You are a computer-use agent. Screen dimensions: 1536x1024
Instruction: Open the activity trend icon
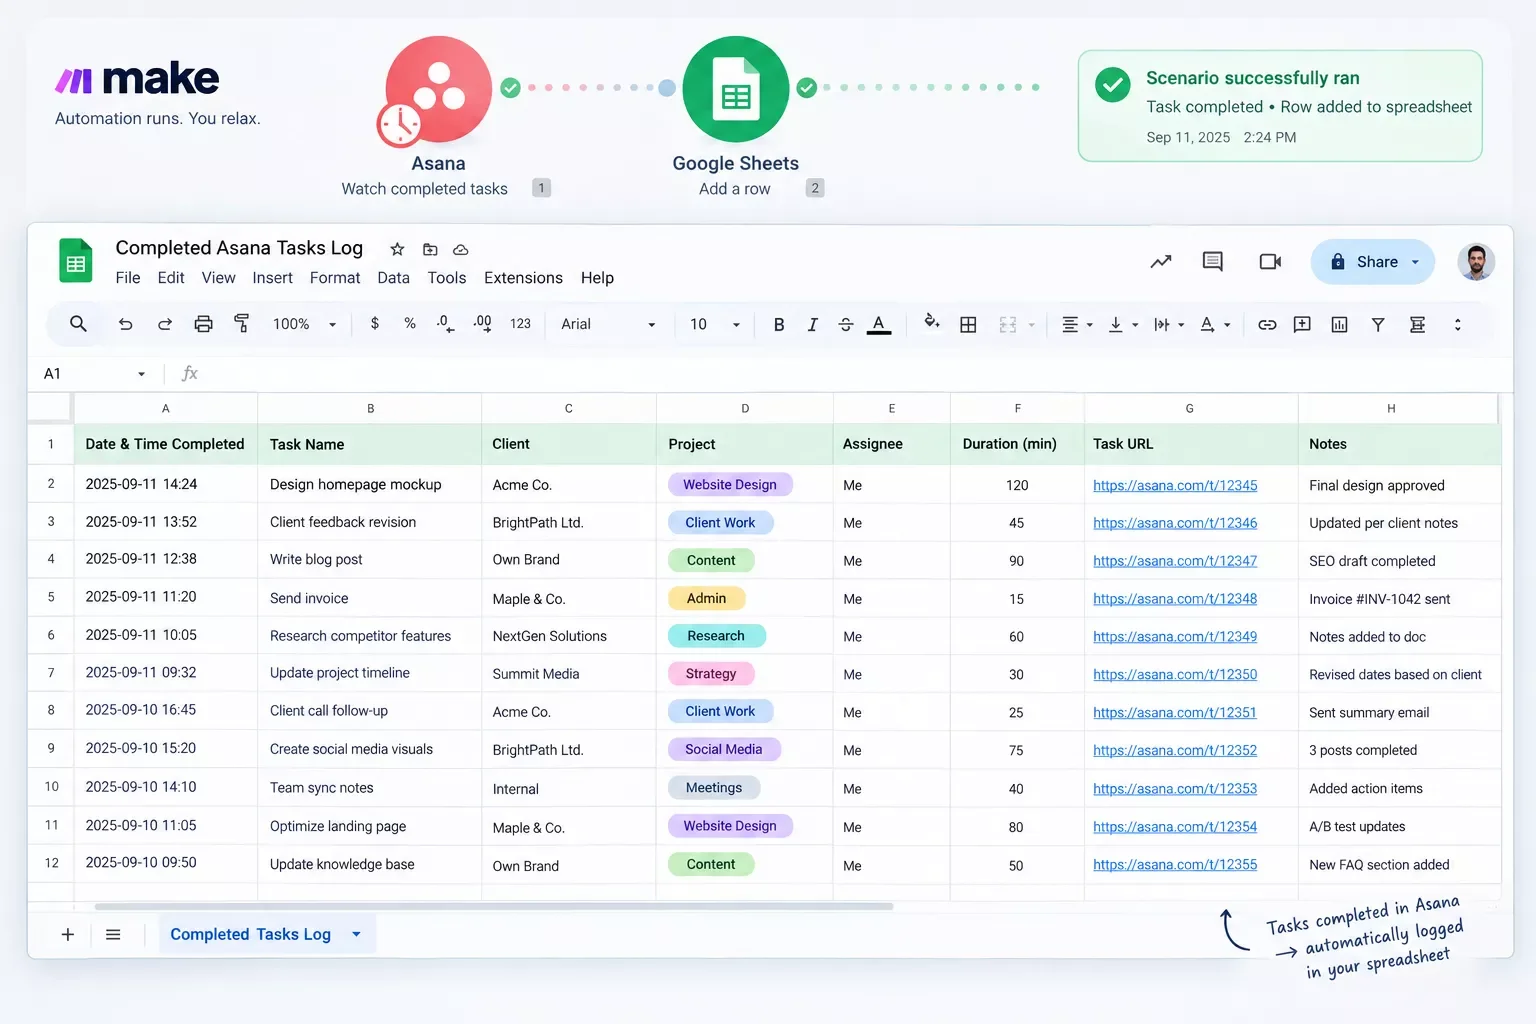tap(1161, 262)
